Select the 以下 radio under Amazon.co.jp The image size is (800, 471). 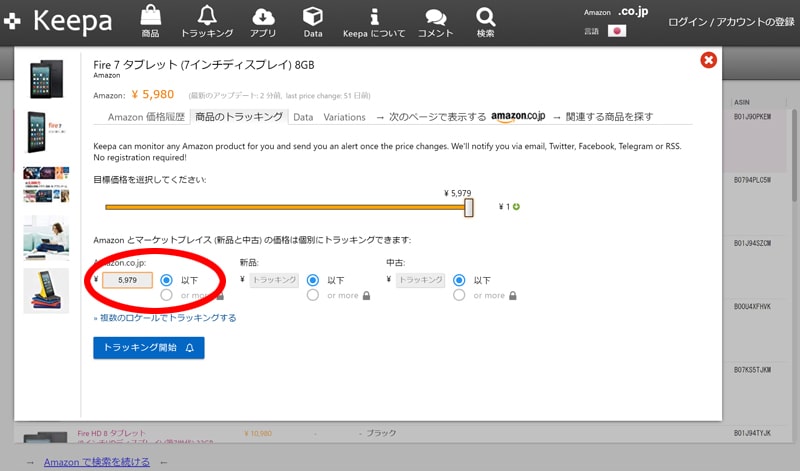pyautogui.click(x=166, y=280)
